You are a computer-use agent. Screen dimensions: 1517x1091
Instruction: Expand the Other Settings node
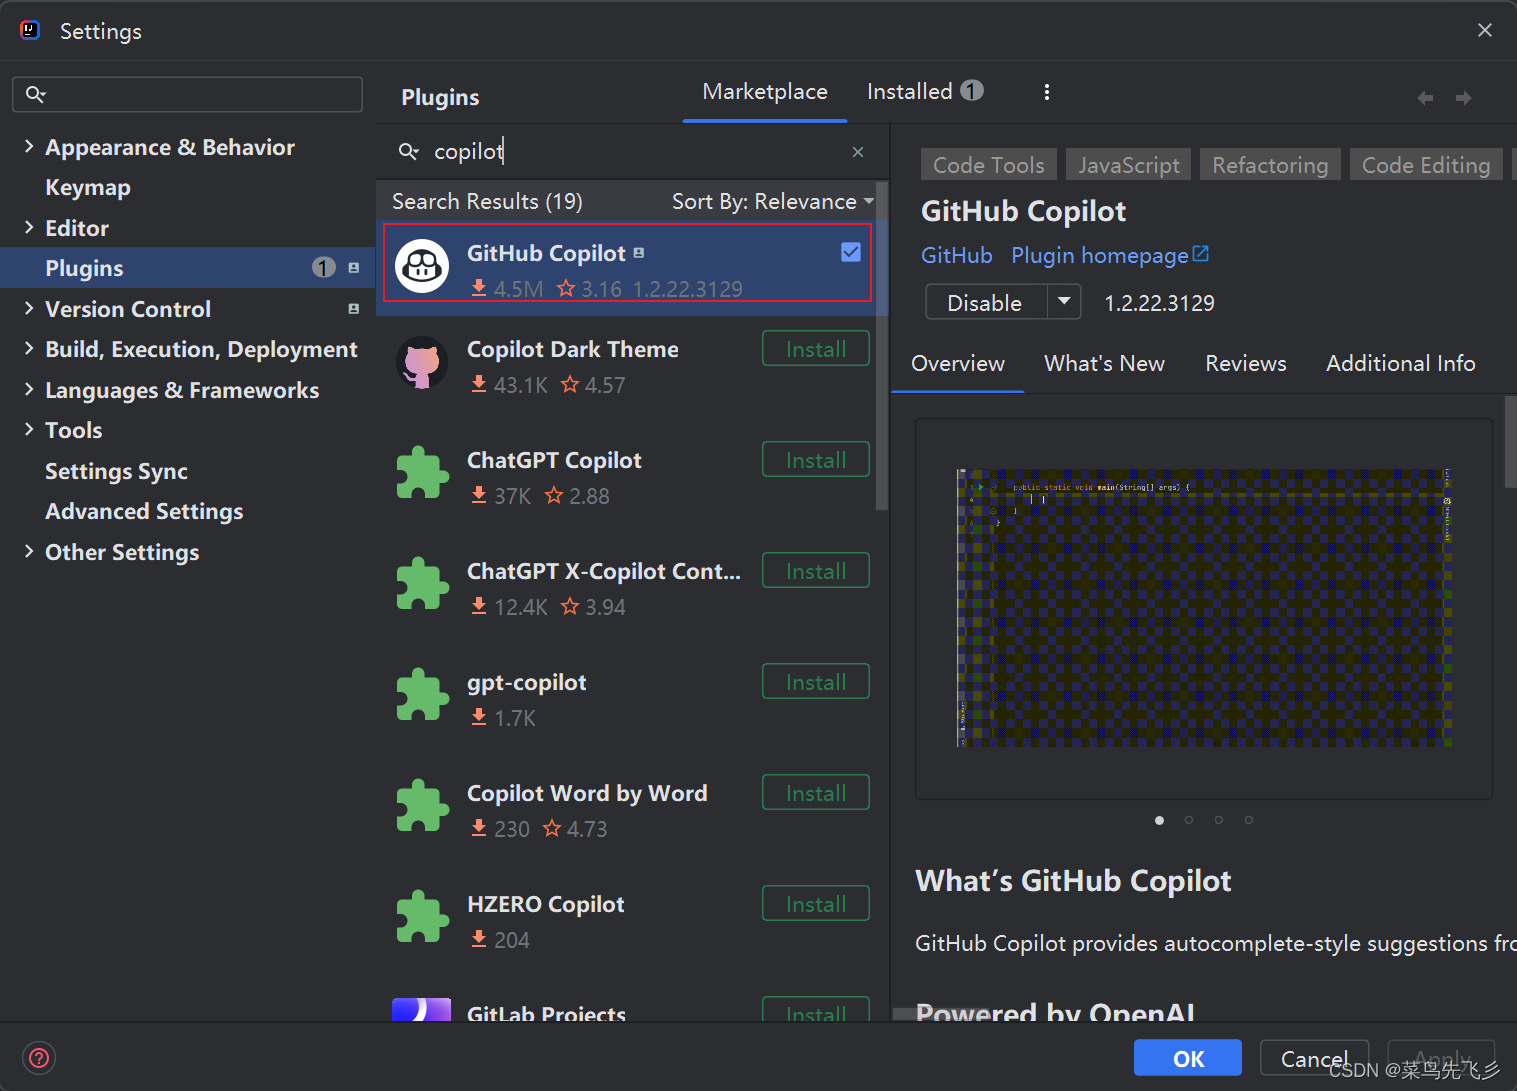tap(28, 551)
